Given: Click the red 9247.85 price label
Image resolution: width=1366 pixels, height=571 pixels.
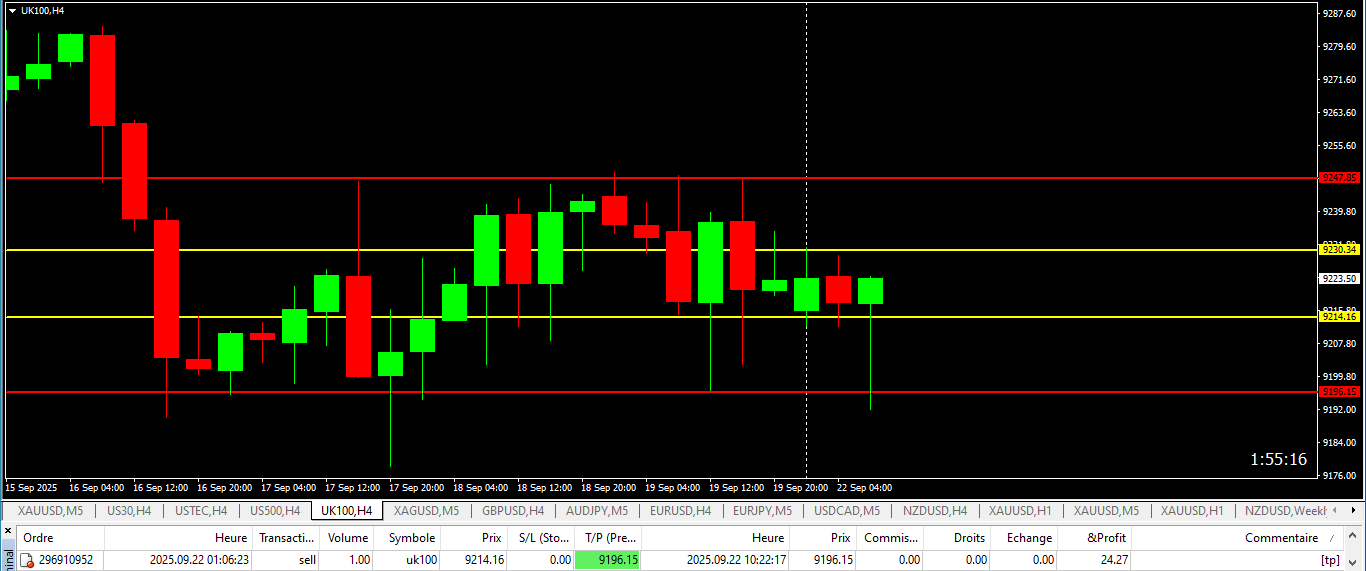Looking at the screenshot, I should [x=1339, y=178].
